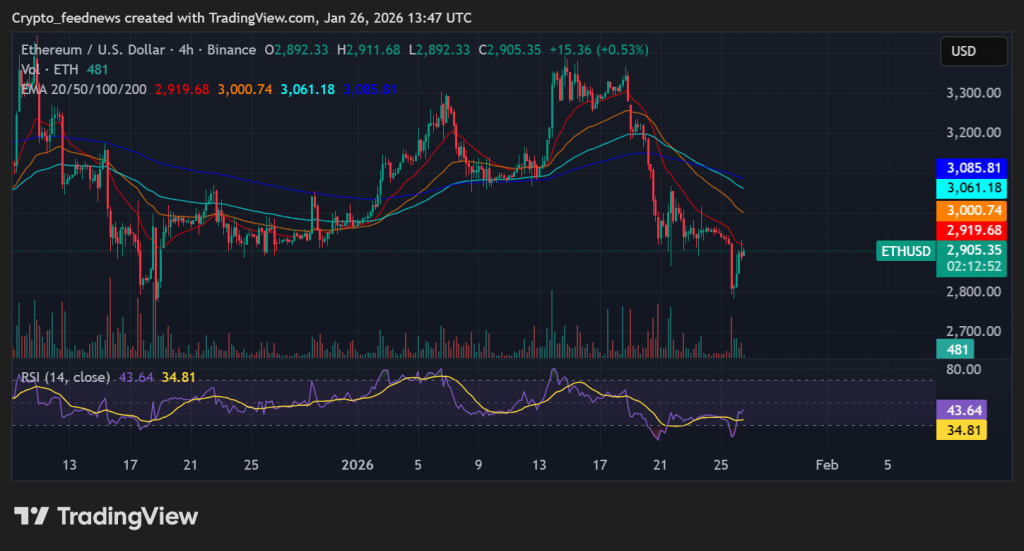Click the TradingView logo
Image resolution: width=1024 pixels, height=551 pixels.
(x=106, y=516)
